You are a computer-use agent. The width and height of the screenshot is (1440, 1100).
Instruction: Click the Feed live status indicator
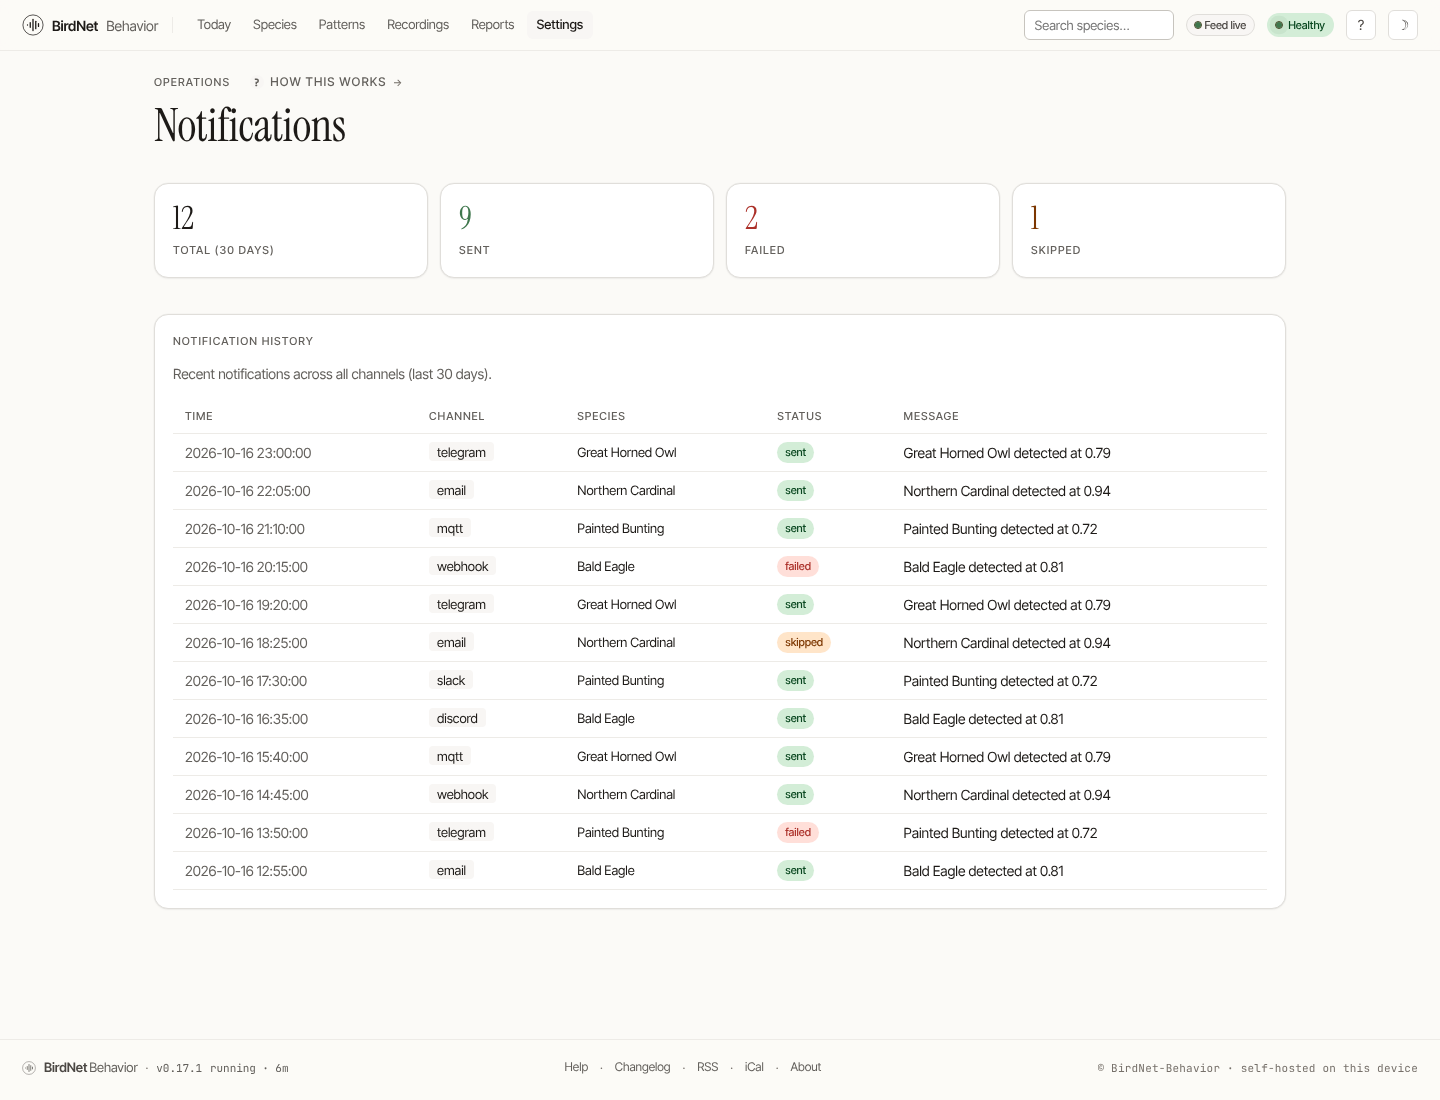pyautogui.click(x=1220, y=25)
